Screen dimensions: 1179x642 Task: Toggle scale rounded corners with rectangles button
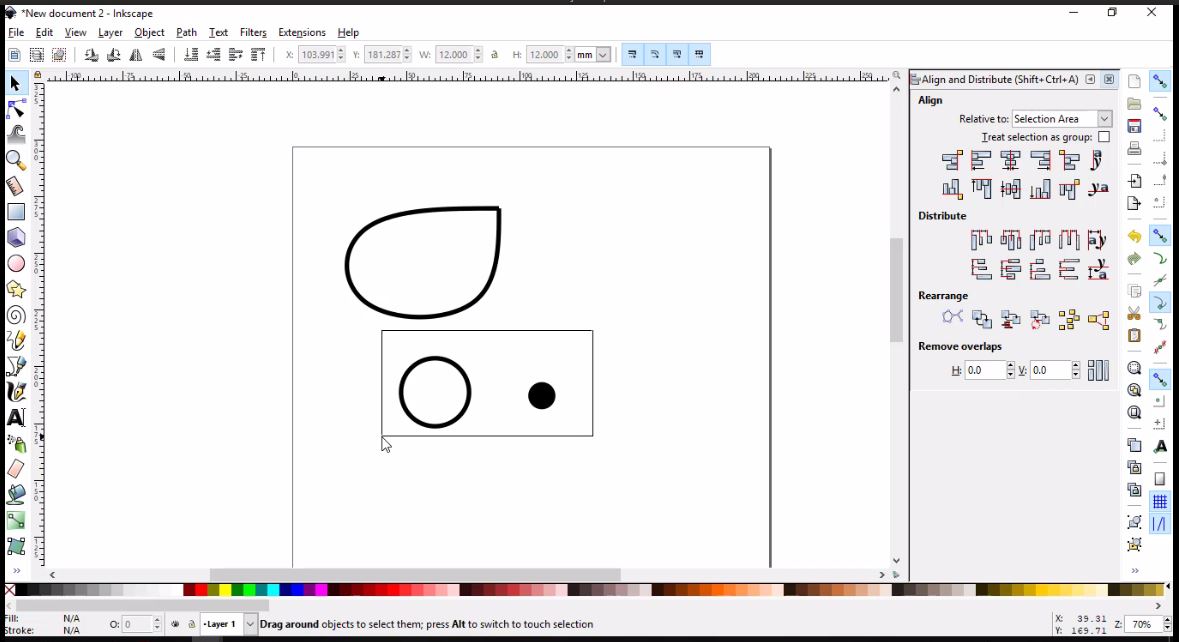pyautogui.click(x=654, y=54)
